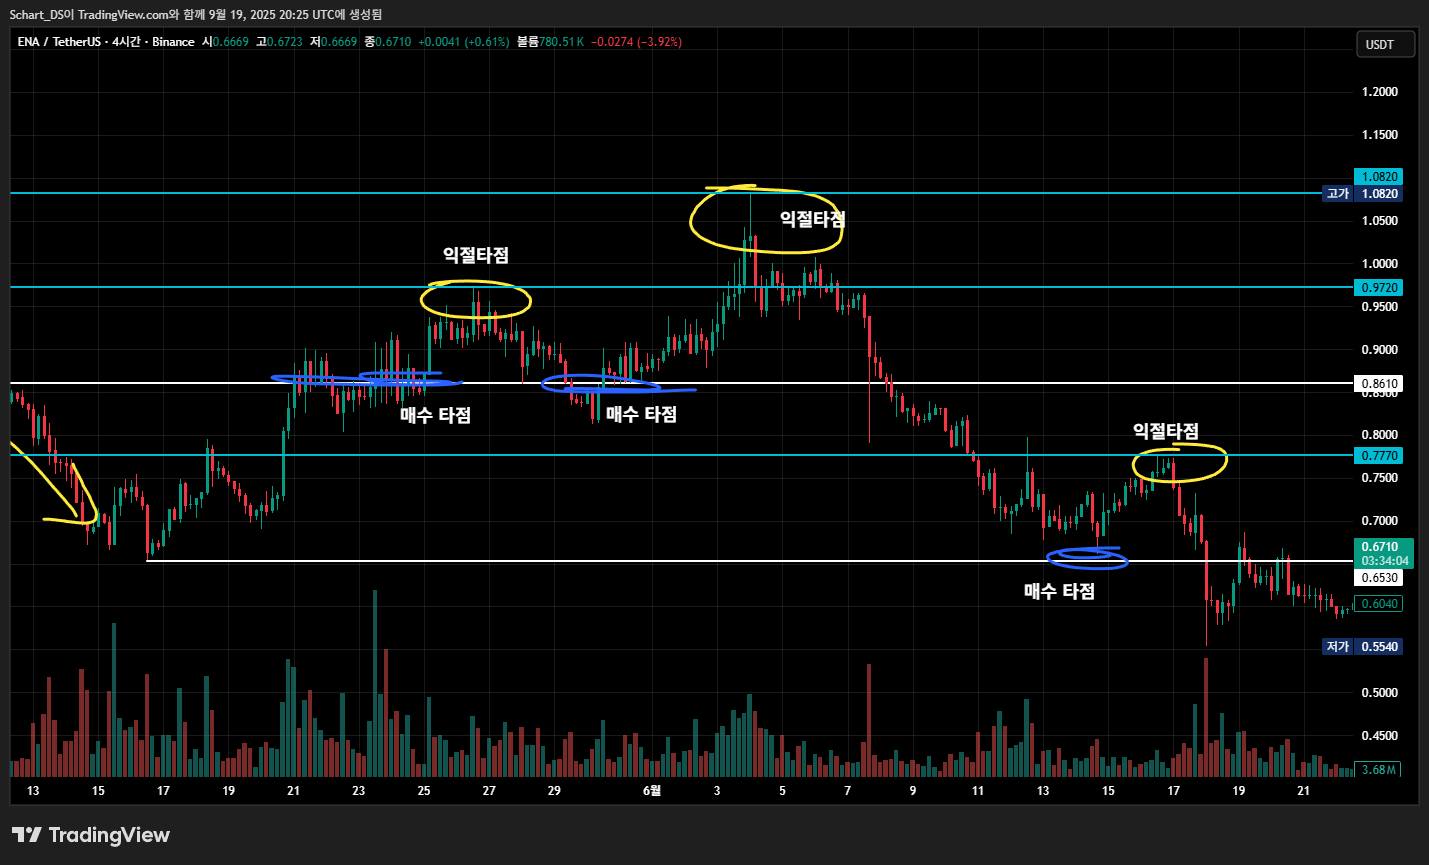Click the 1.2000 price scale value
The width and height of the screenshot is (1429, 865).
tap(1380, 92)
